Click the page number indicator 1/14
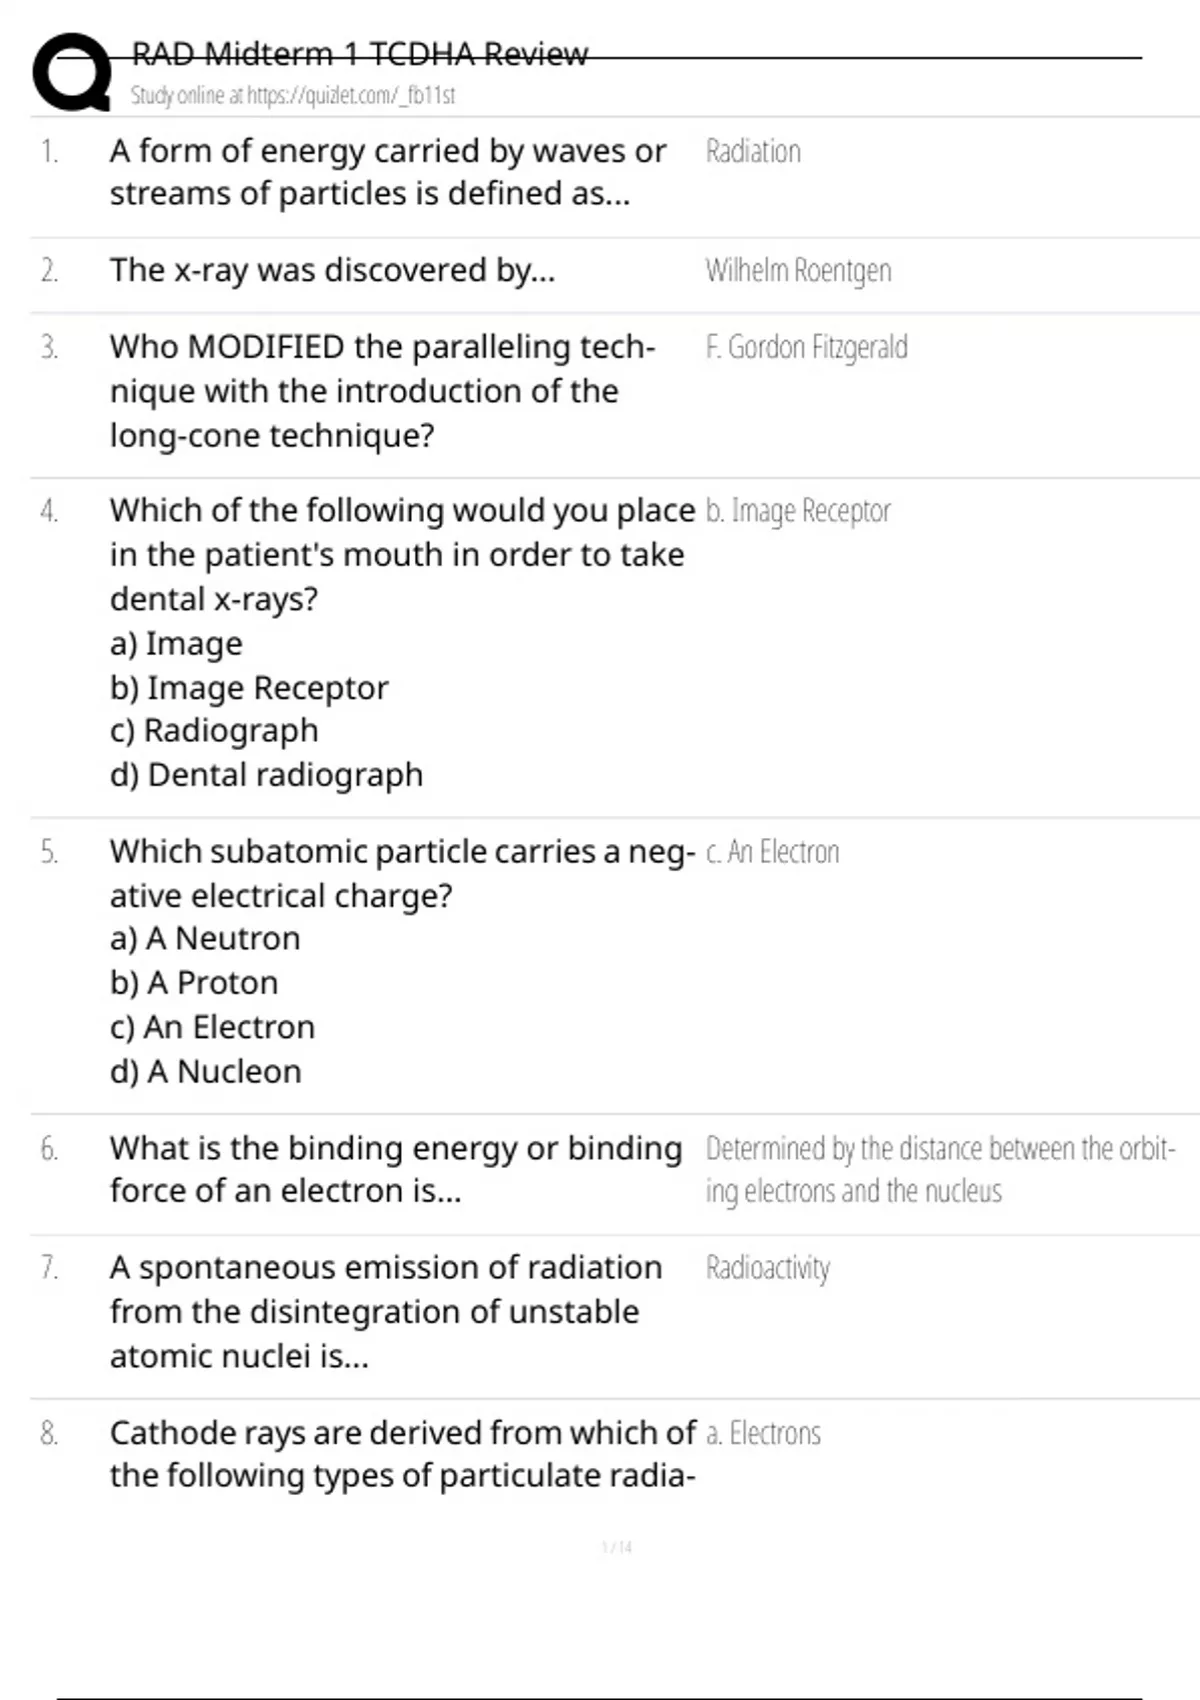This screenshot has width=1200, height=1700. 617,1548
